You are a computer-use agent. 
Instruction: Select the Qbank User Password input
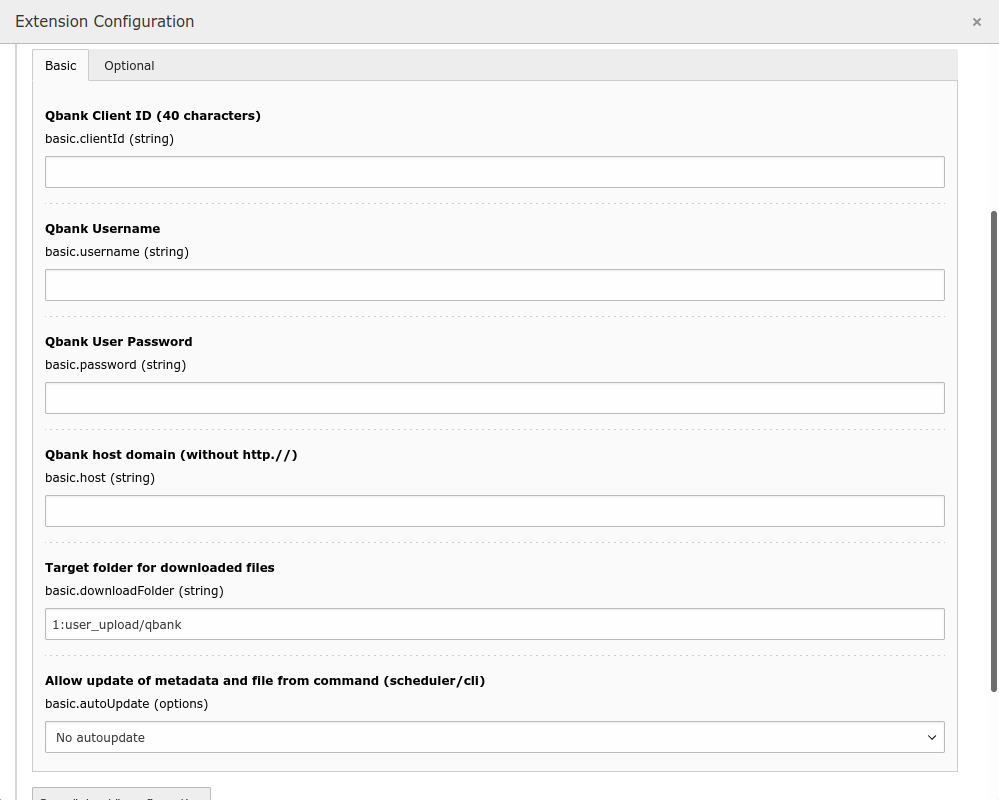click(x=494, y=398)
